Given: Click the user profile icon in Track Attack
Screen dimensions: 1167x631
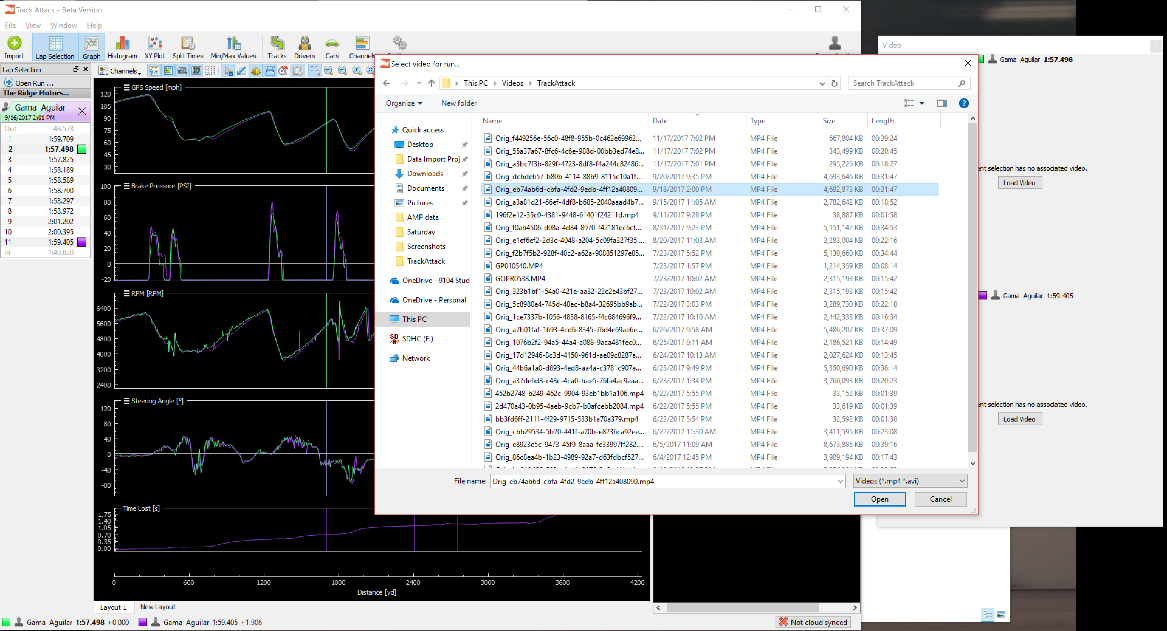Looking at the screenshot, I should pyautogui.click(x=835, y=44).
